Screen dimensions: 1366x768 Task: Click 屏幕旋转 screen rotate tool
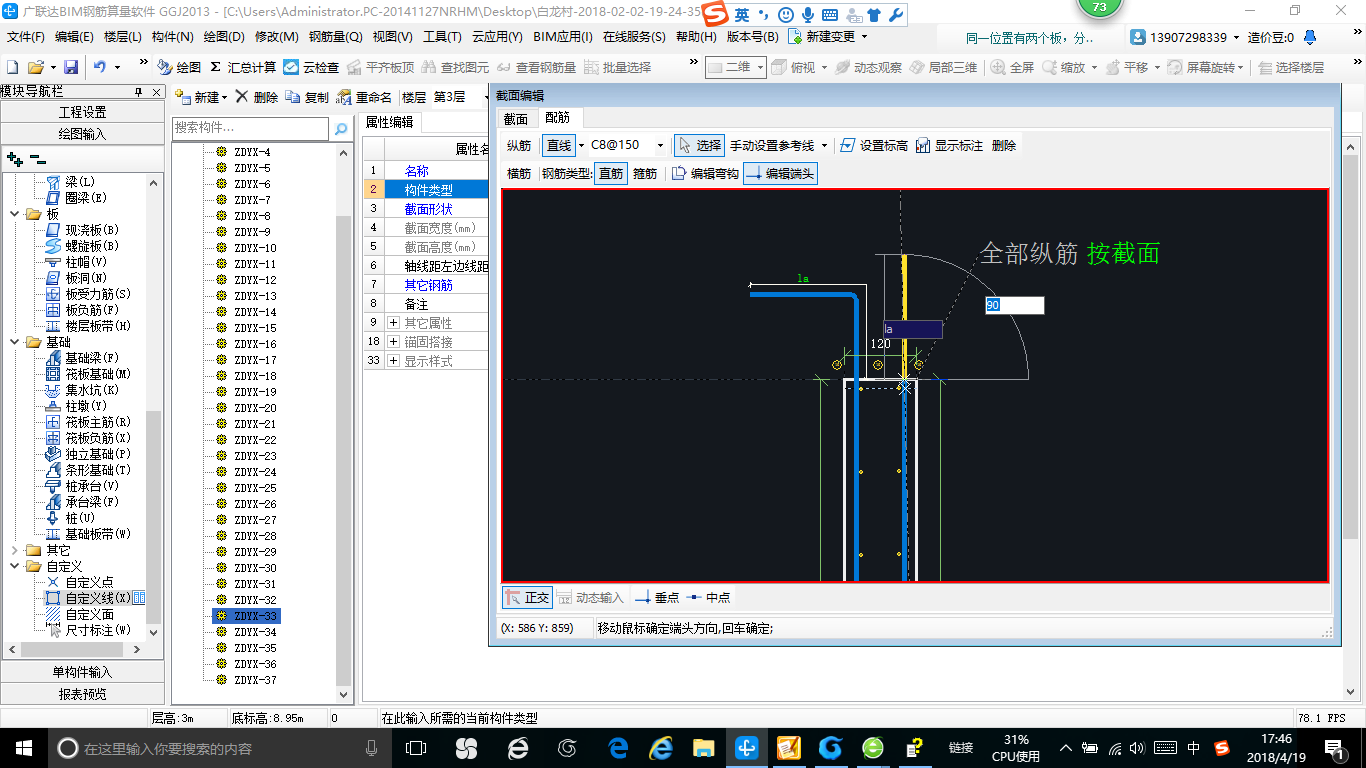click(1205, 67)
